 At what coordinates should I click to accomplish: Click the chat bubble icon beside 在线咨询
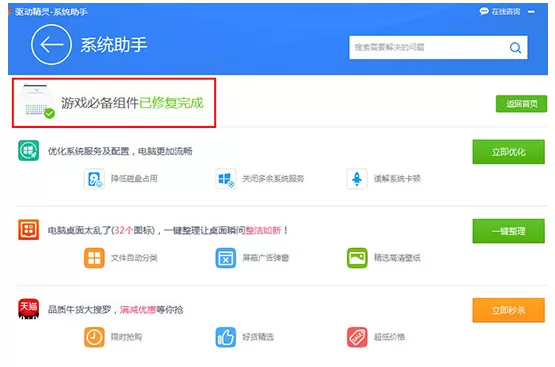[x=484, y=11]
